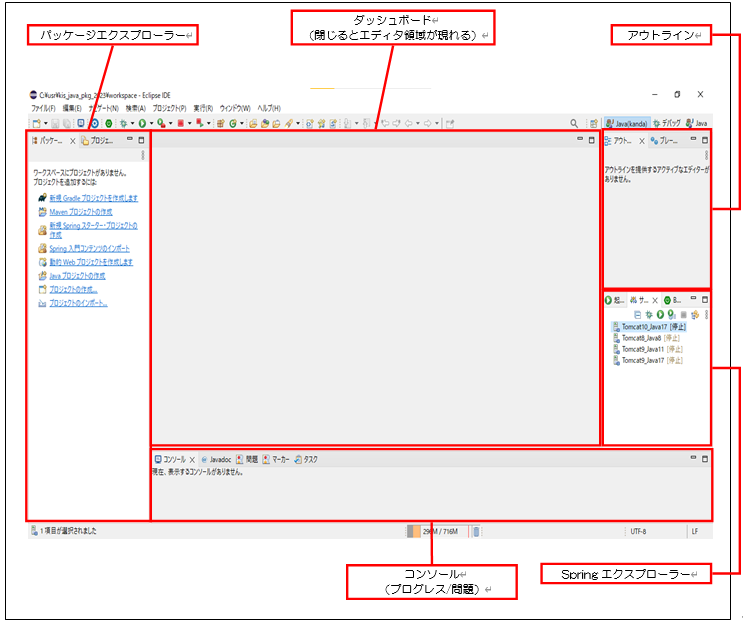The image size is (743, 624).
Task: Open the プロジェクト(P) menu
Action: 169,108
